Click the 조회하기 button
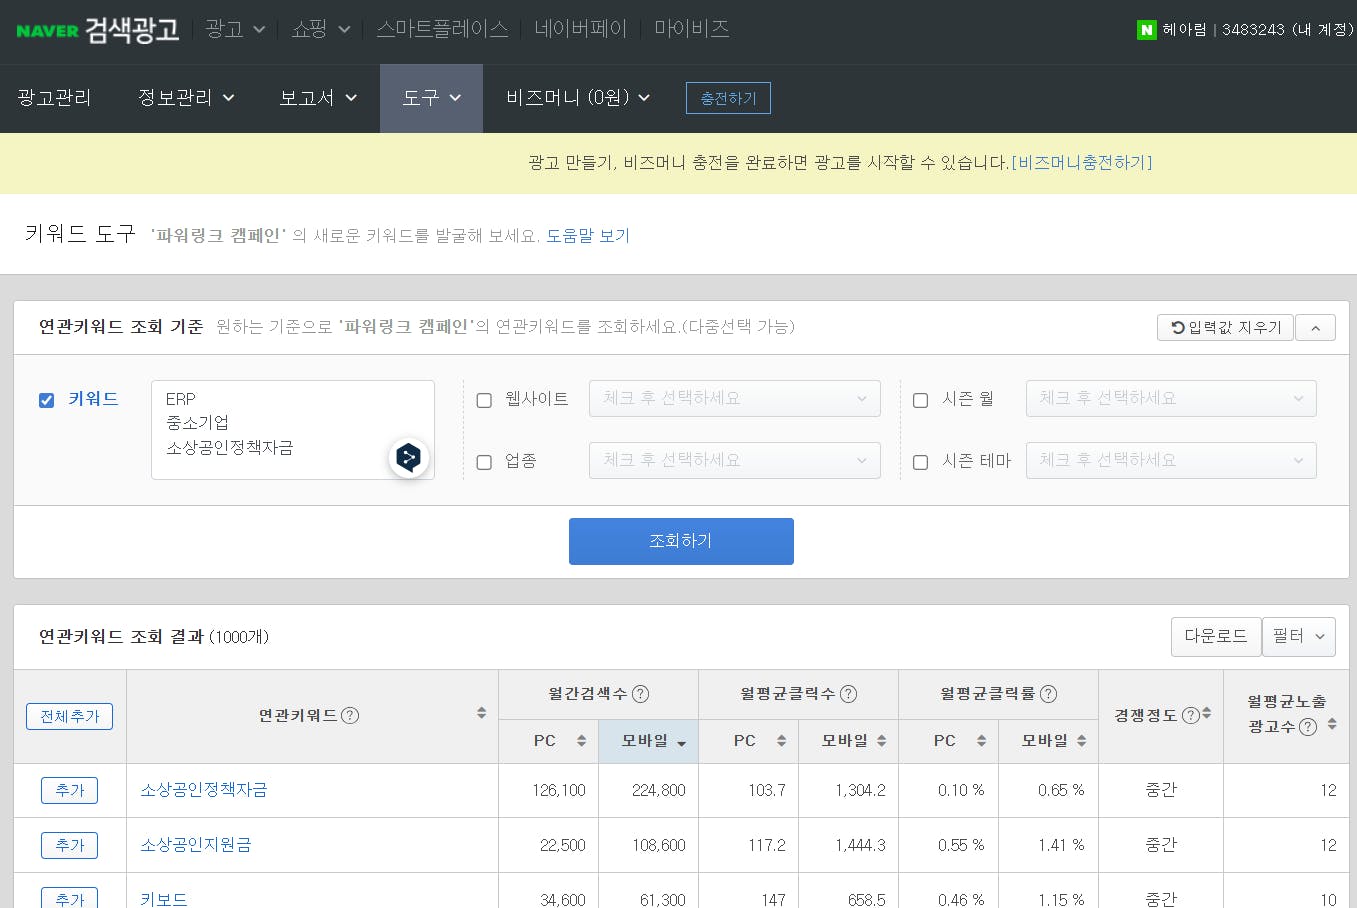 [x=681, y=541]
